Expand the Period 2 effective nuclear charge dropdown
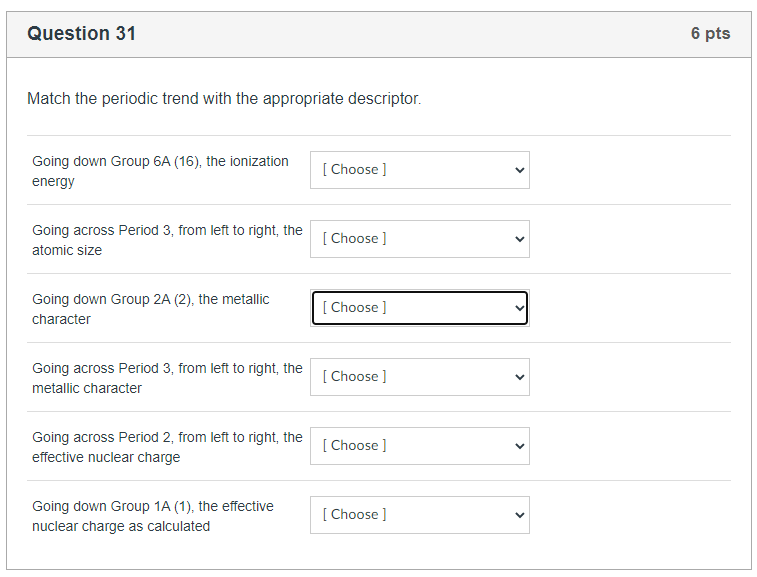 (419, 446)
